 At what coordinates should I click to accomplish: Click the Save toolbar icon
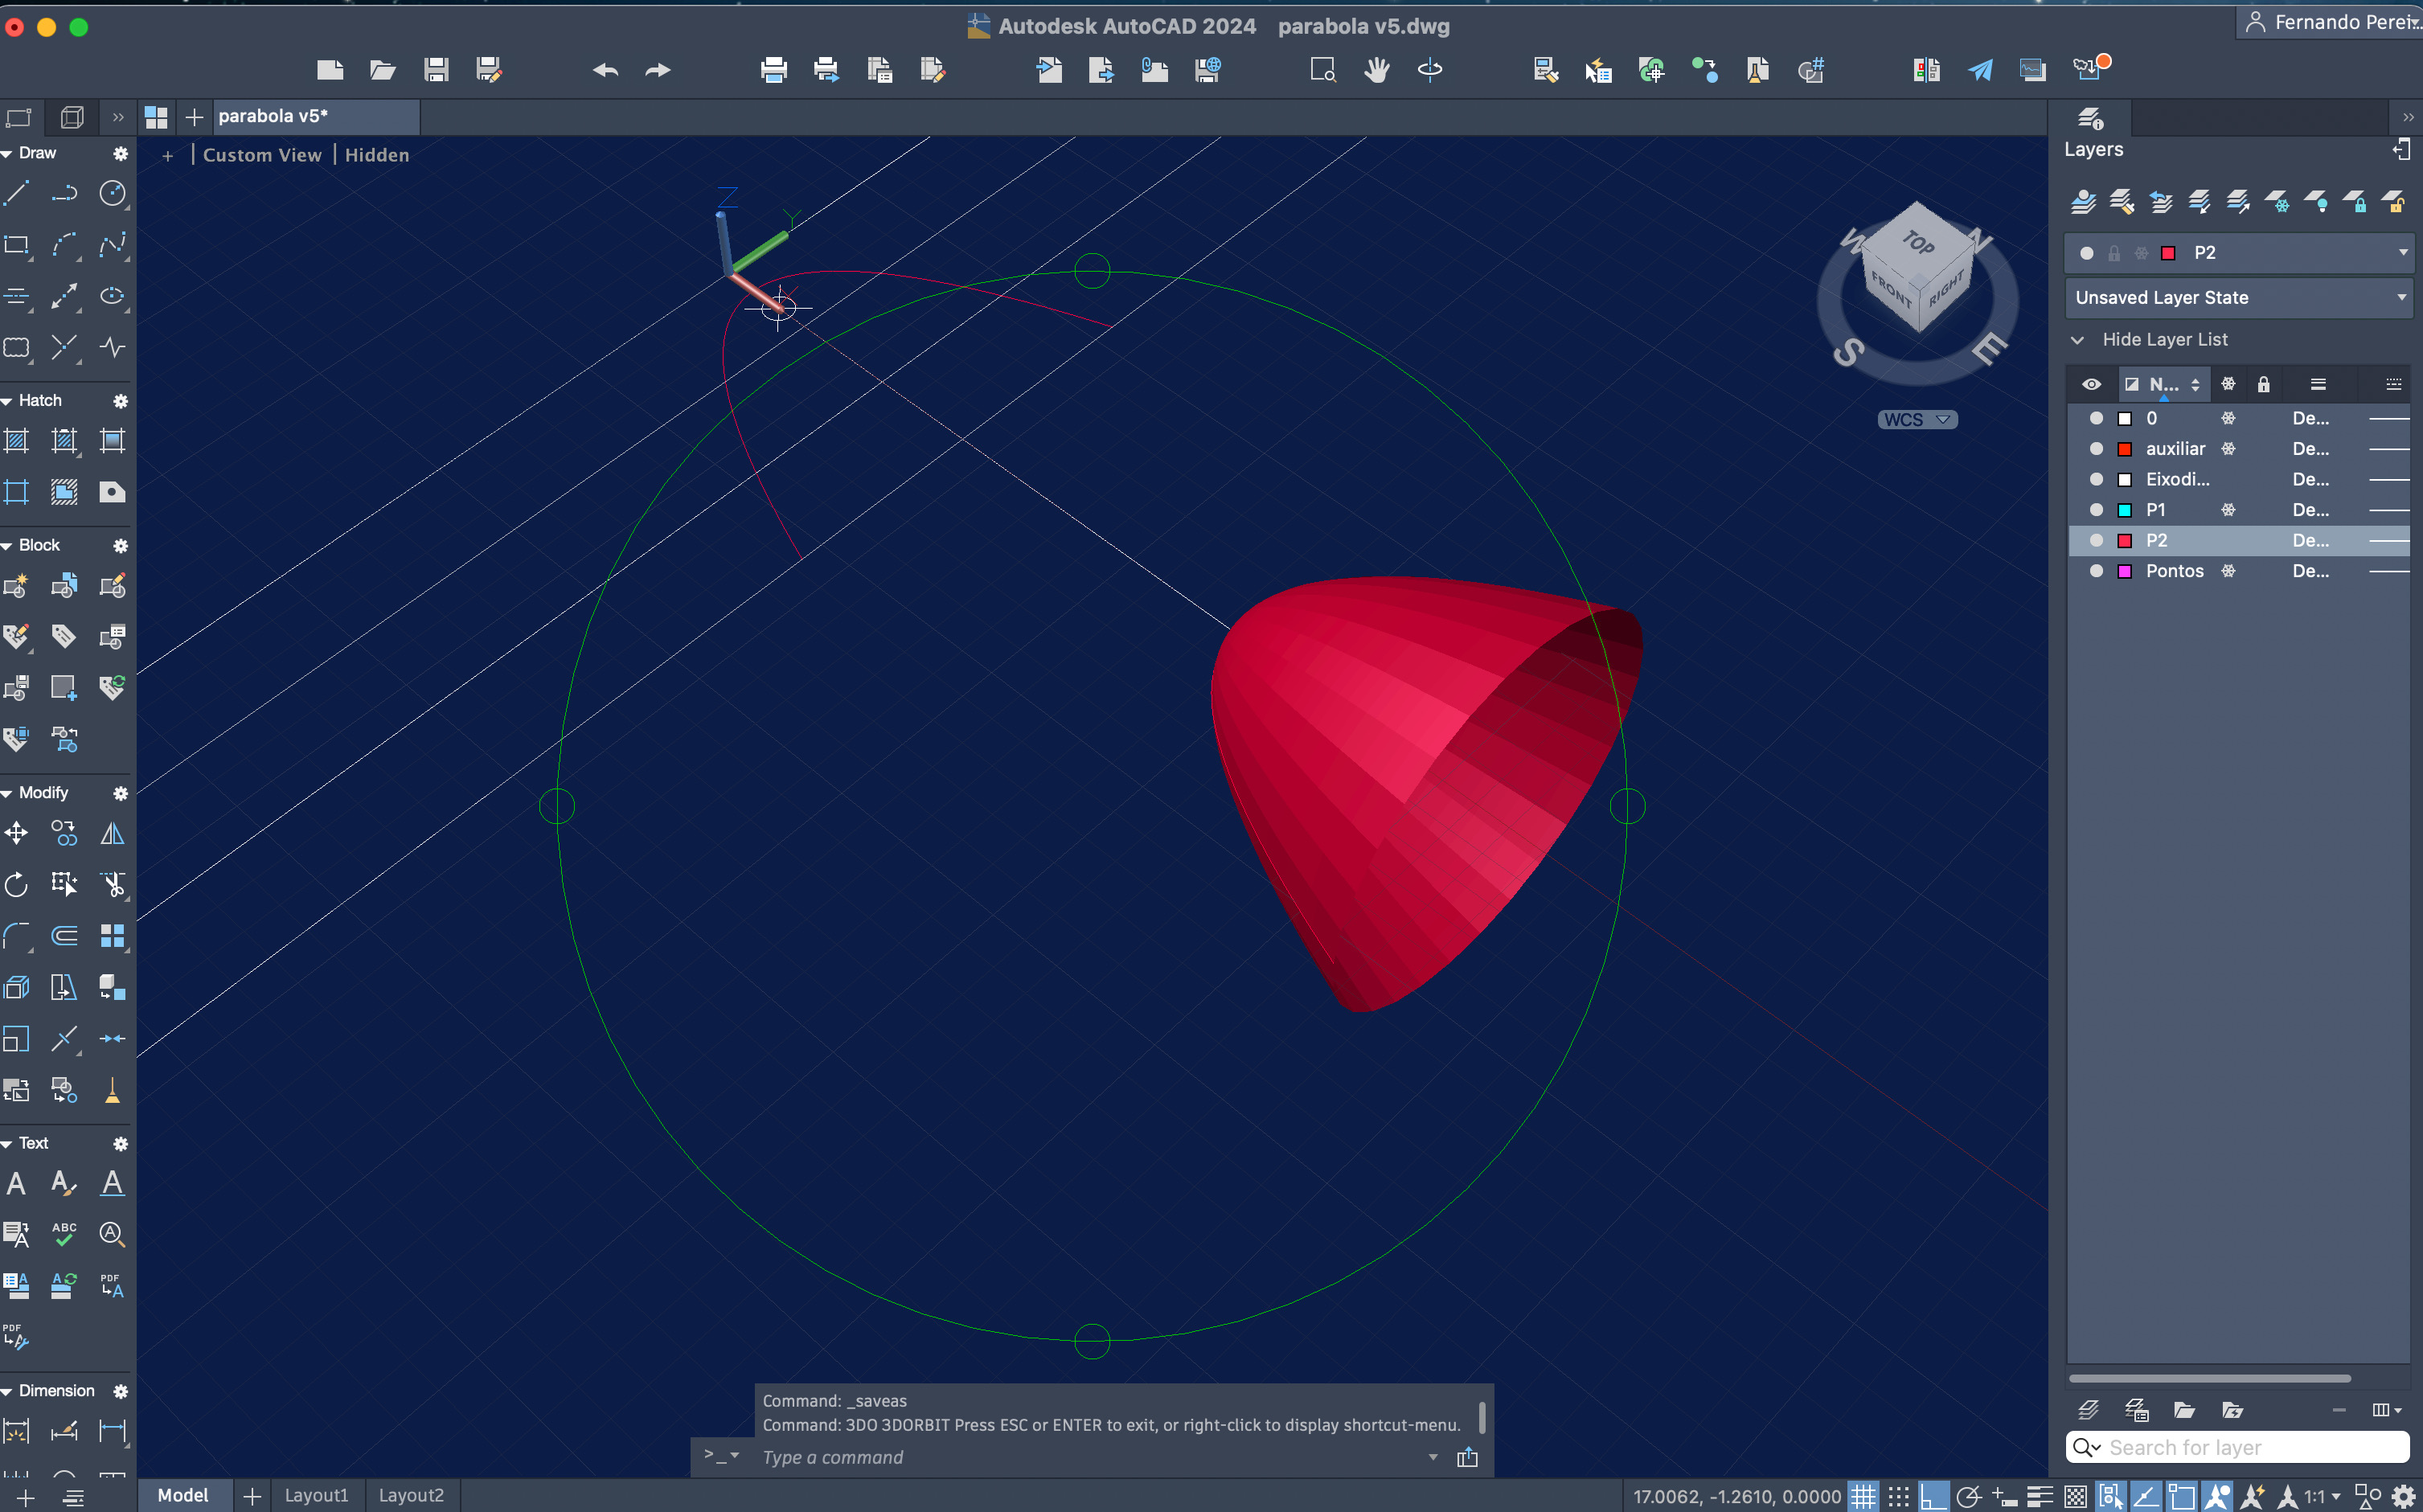point(436,70)
